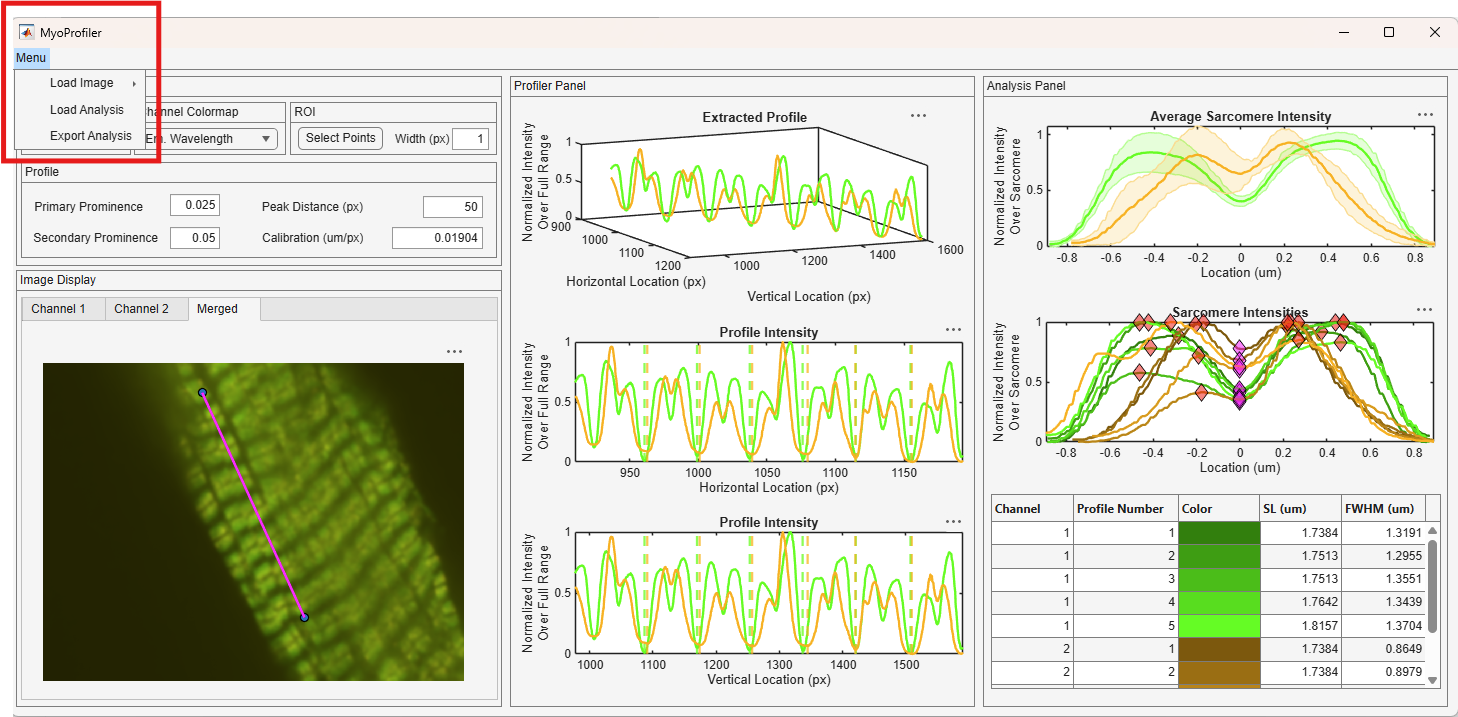Select the SL cell 1.7642
Image resolution: width=1458 pixels, height=717 pixels.
click(1301, 602)
